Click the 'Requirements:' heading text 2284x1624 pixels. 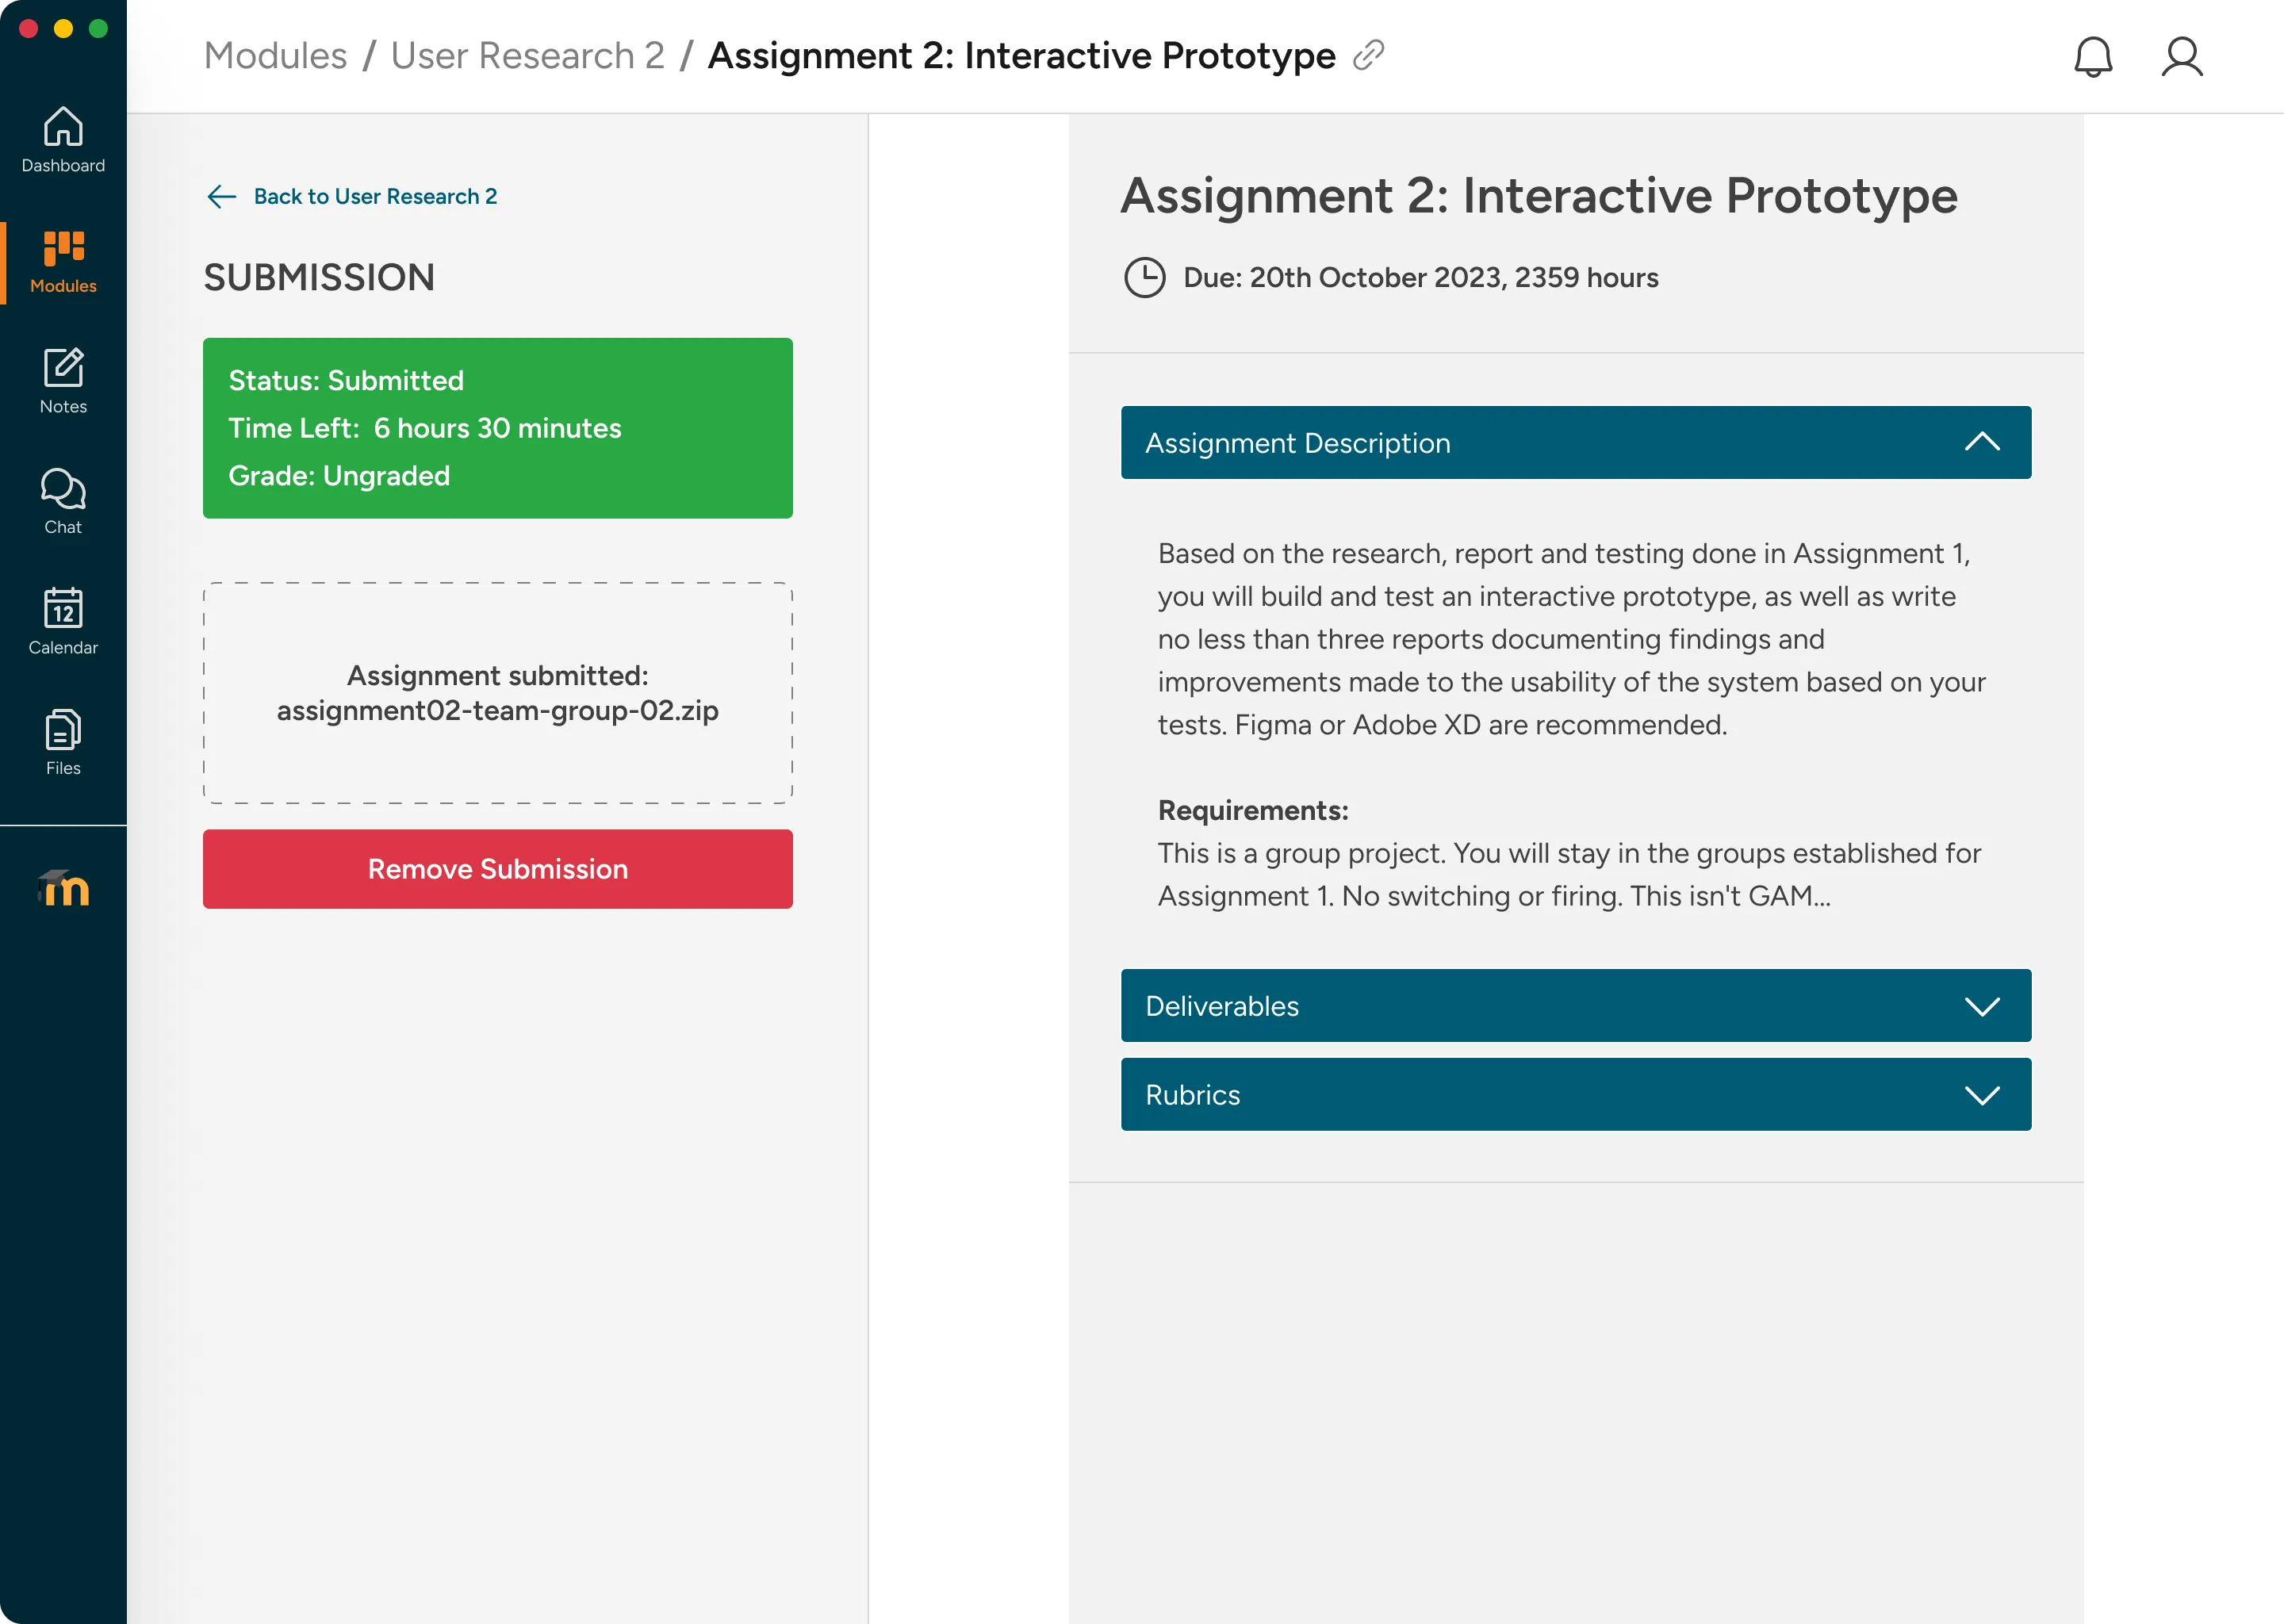(1253, 810)
